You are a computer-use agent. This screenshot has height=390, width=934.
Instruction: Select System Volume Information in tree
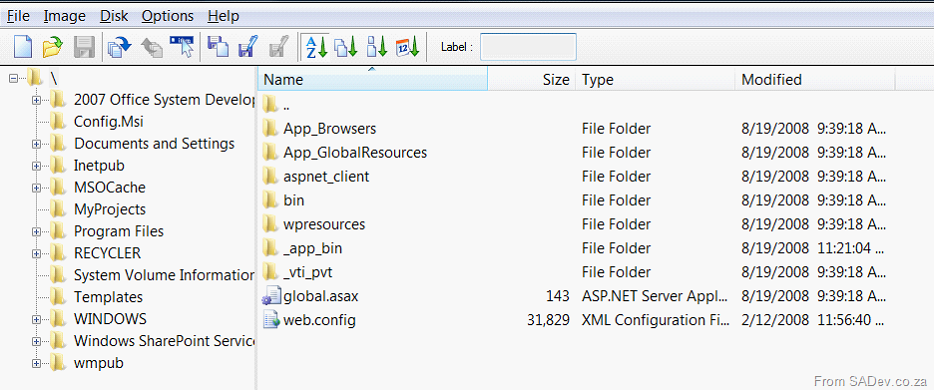point(164,275)
